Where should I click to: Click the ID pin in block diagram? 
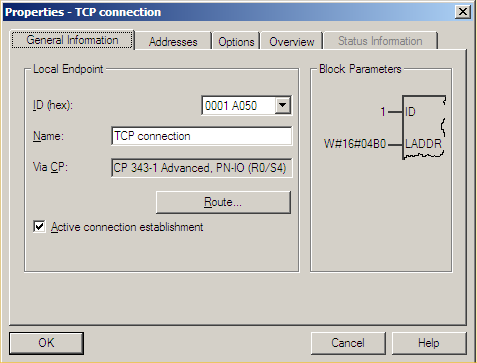pyautogui.click(x=410, y=112)
